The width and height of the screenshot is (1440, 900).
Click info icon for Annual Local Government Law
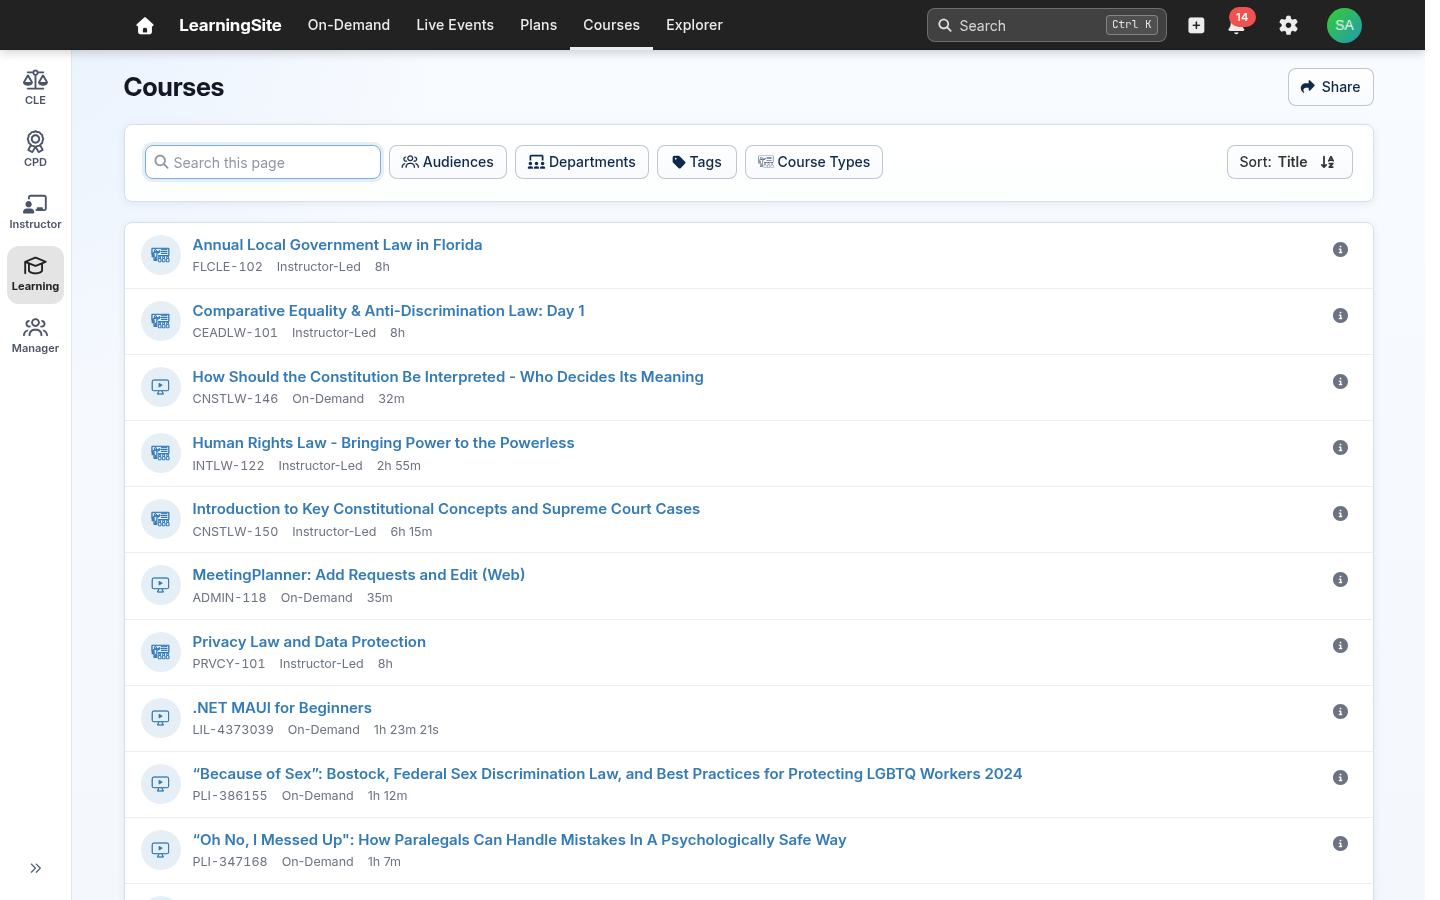pos(1340,249)
